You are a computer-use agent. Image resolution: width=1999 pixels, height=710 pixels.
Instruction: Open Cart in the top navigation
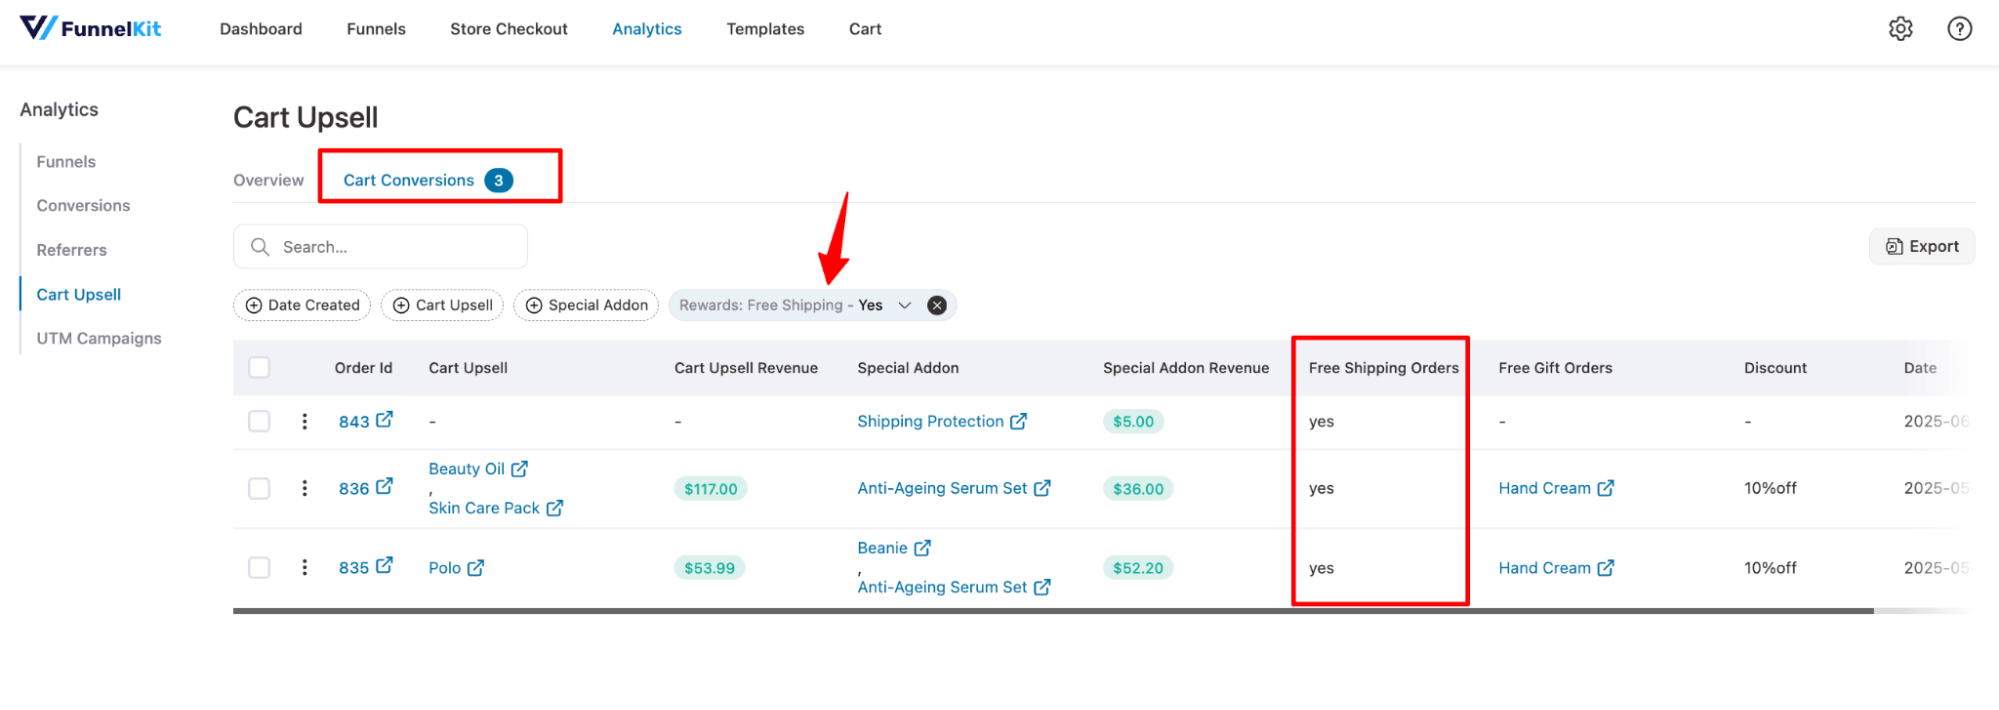coord(865,29)
